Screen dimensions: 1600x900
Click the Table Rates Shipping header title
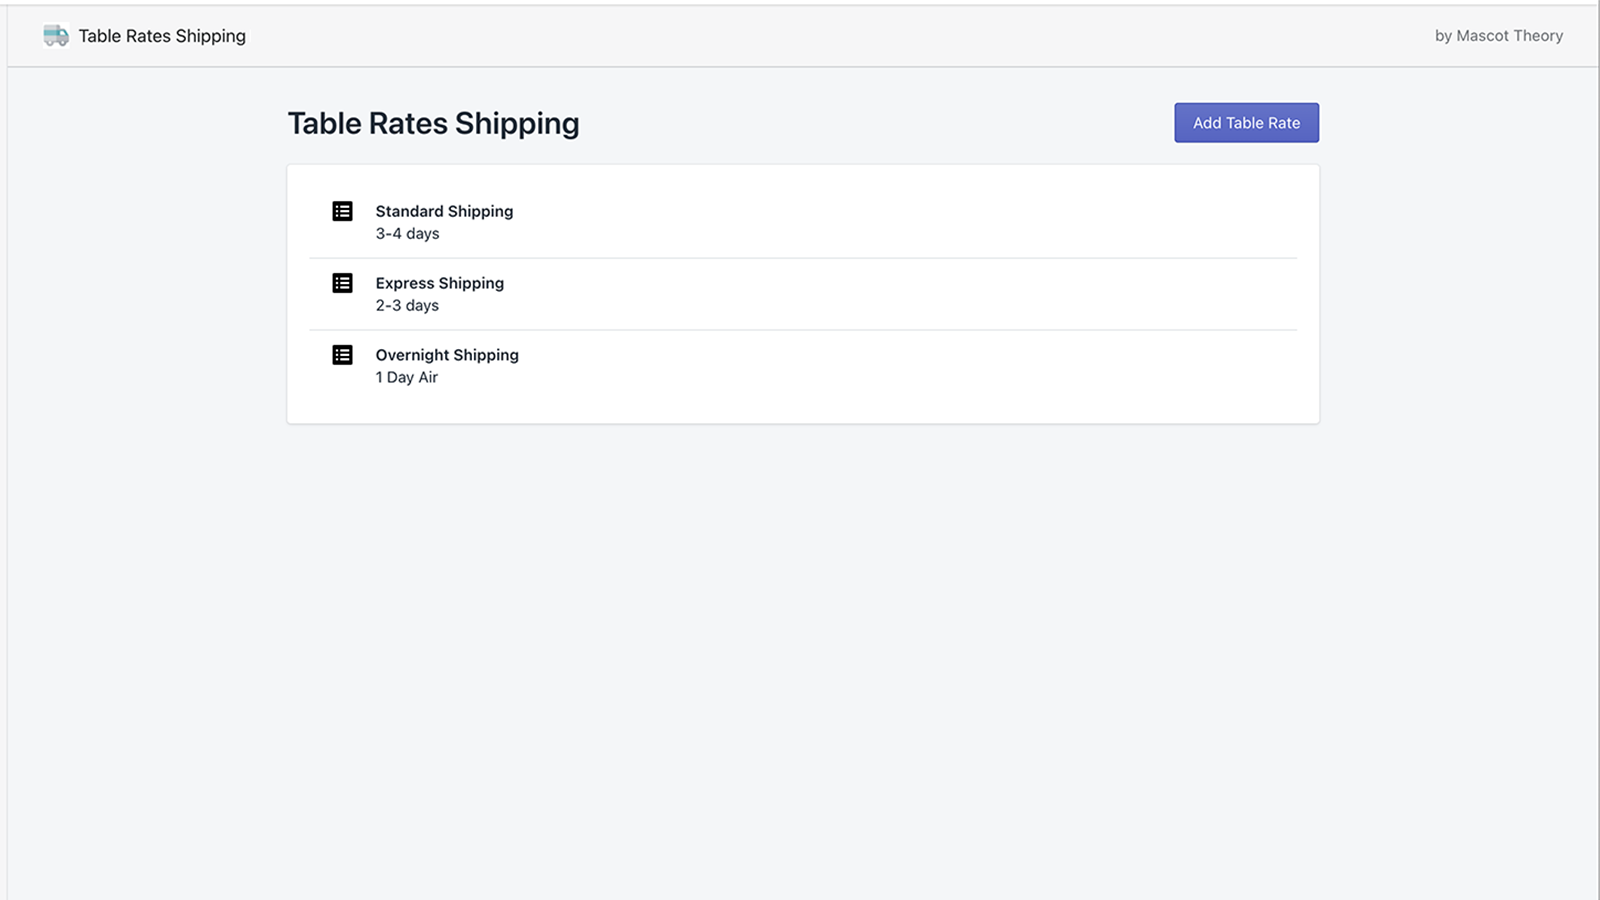[162, 35]
